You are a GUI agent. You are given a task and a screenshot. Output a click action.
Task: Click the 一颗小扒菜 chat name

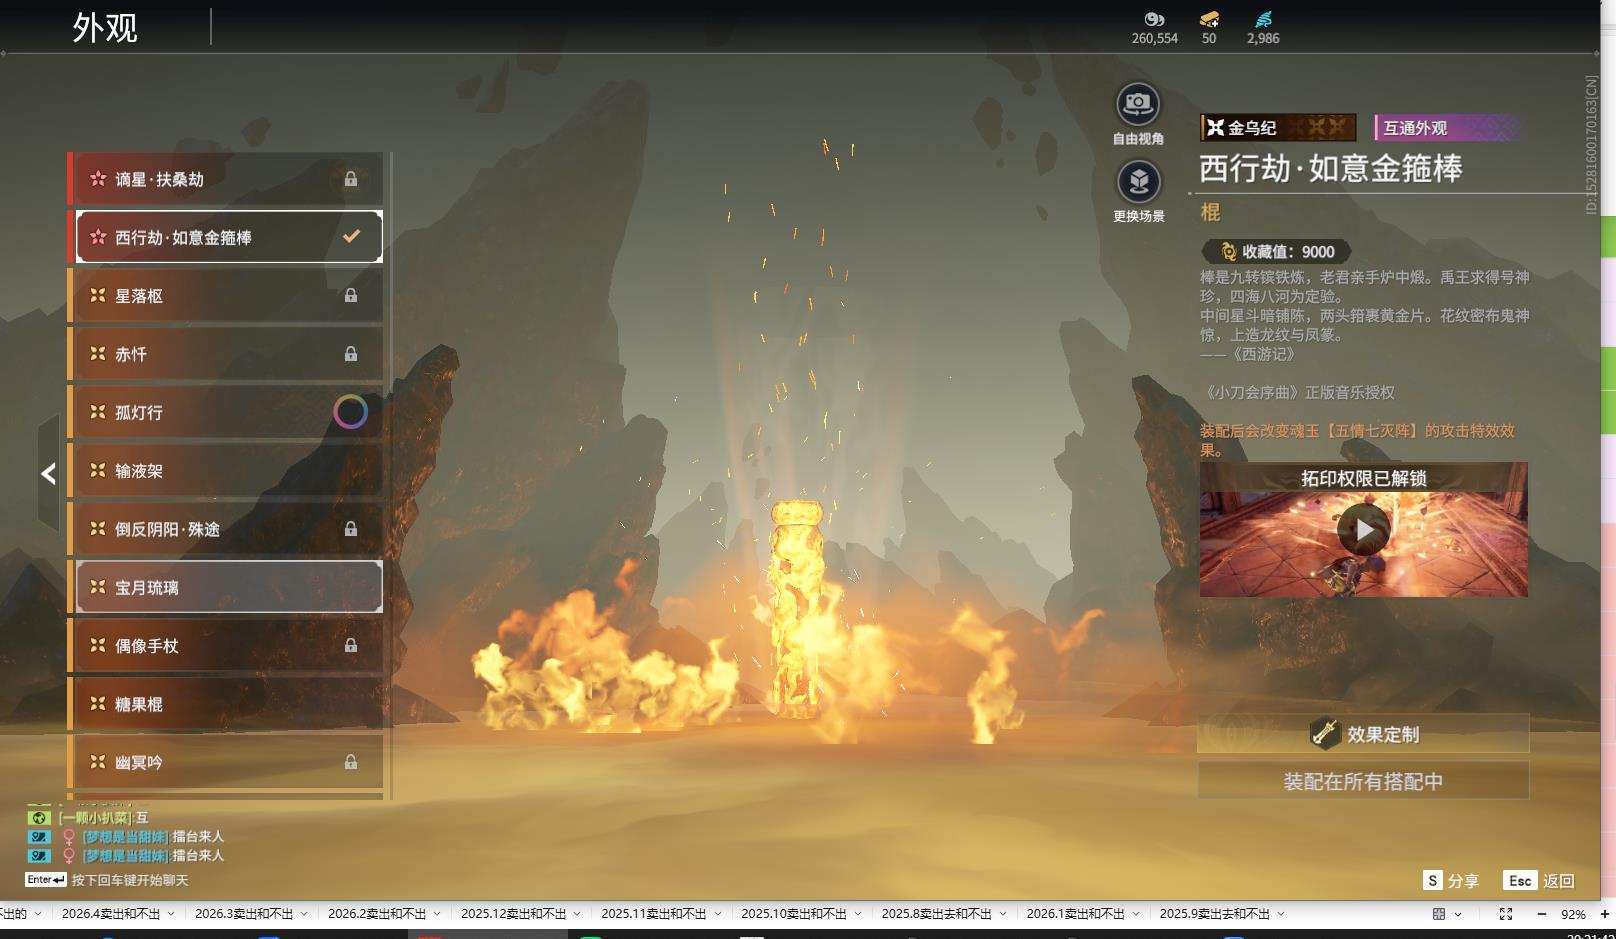tap(96, 818)
